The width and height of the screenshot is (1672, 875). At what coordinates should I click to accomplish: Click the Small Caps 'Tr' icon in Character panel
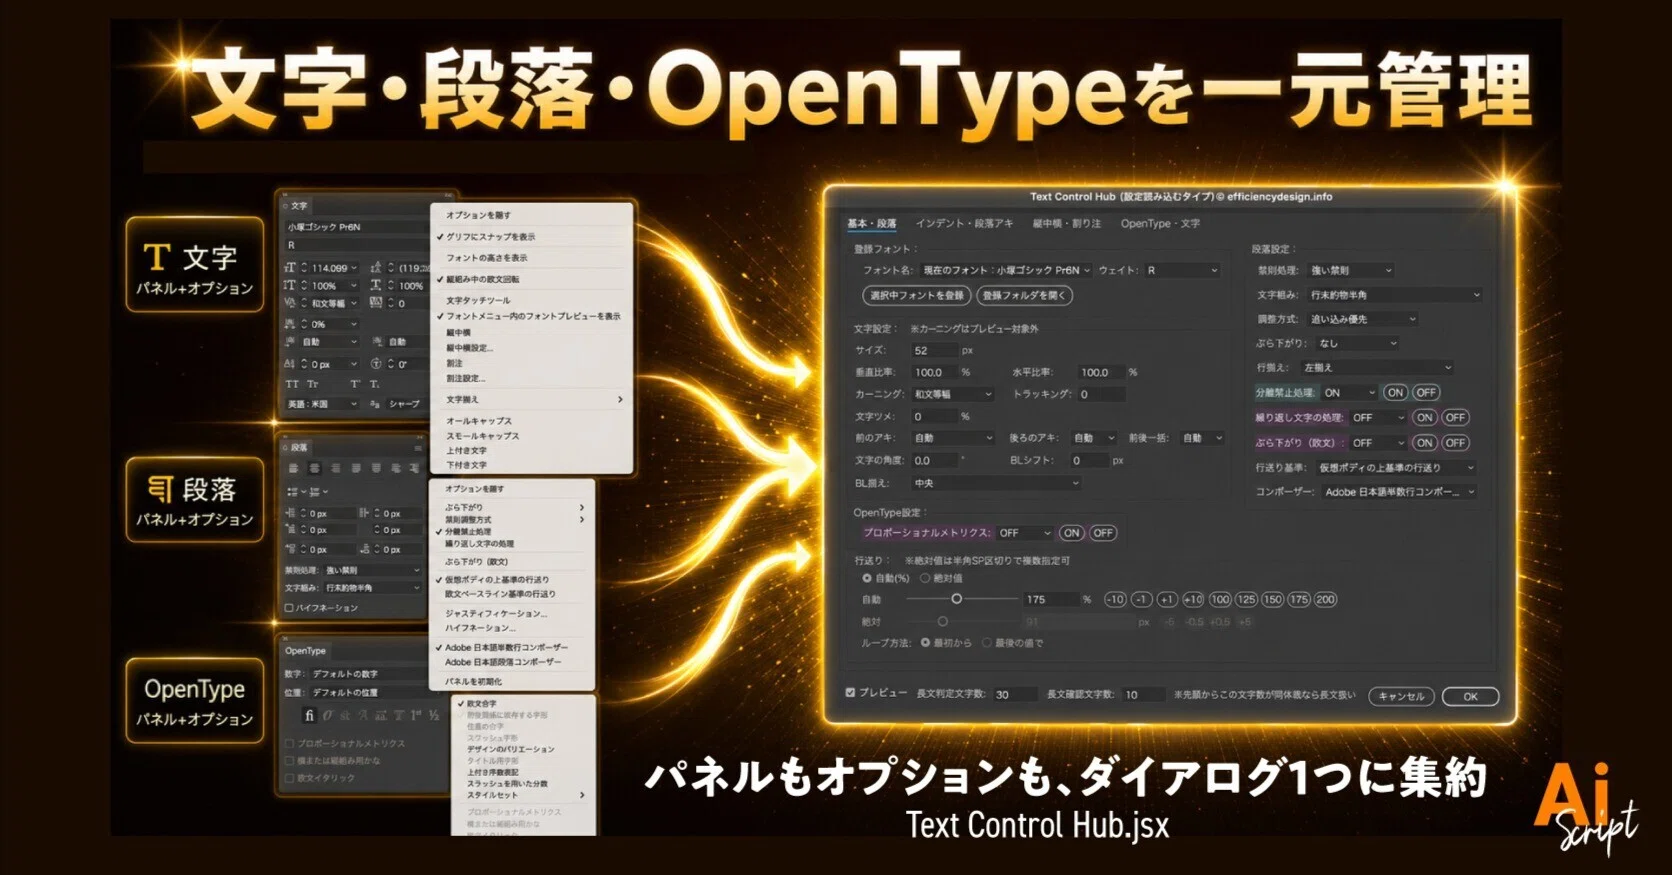tap(313, 384)
